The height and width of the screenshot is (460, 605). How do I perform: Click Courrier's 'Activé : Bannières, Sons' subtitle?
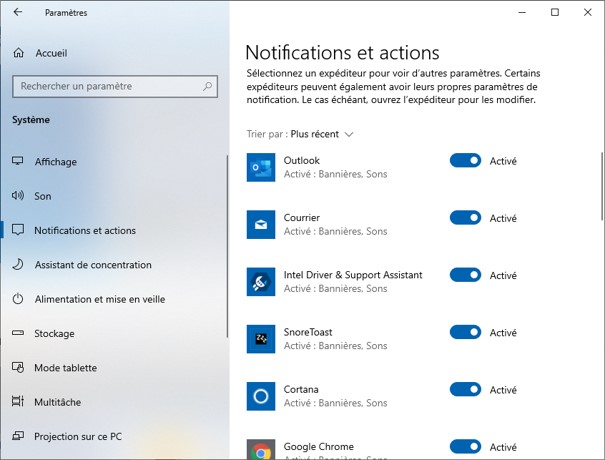pyautogui.click(x=335, y=231)
